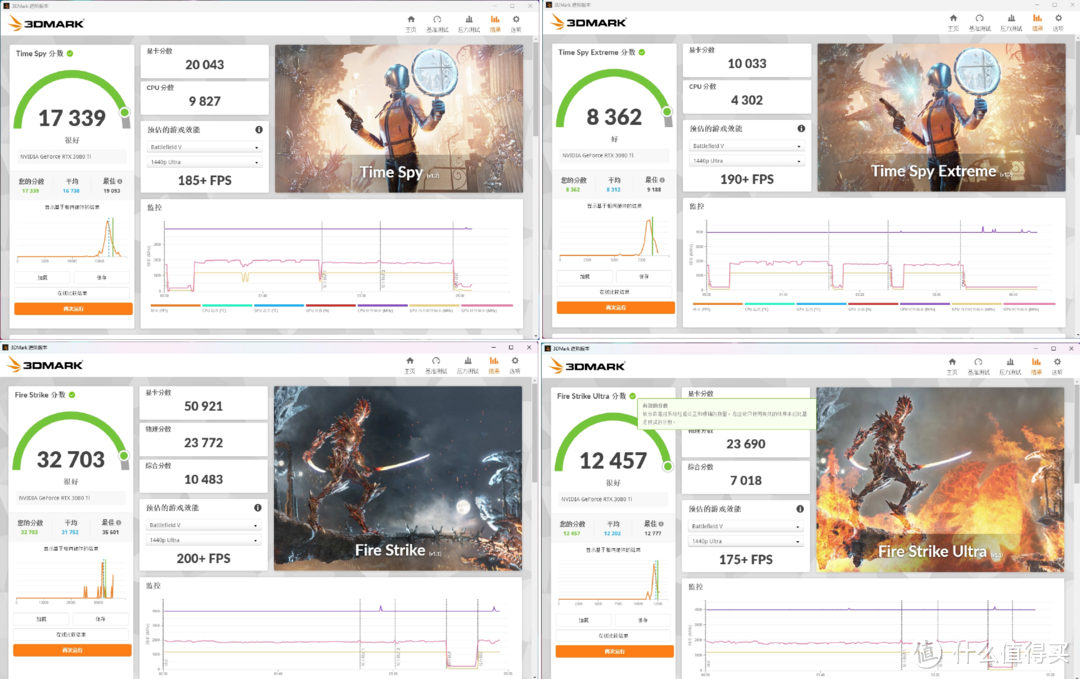Click the rerun button in Fire Strike Ultra window

(x=615, y=651)
